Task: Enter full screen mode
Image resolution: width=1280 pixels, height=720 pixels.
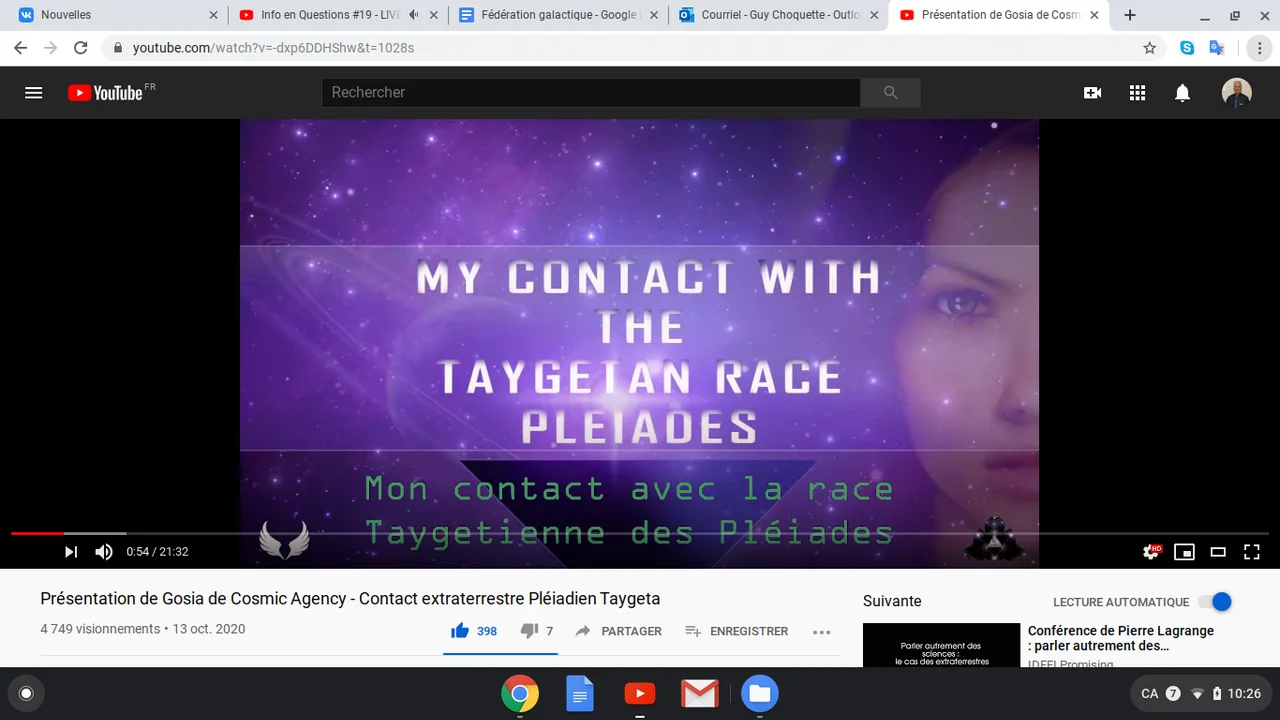Action: 1252,552
